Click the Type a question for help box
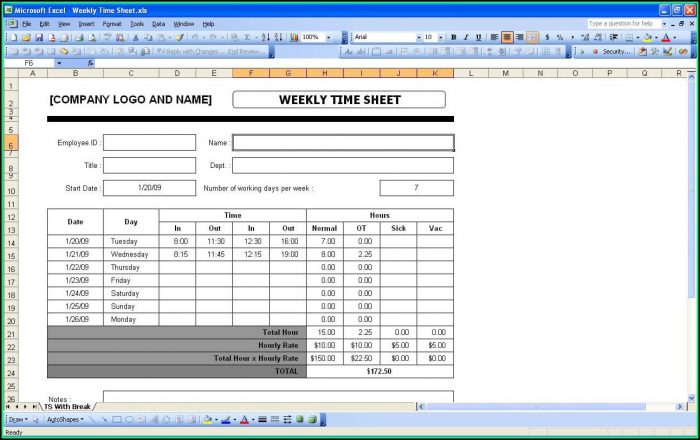The height and width of the screenshot is (440, 700). tap(624, 24)
